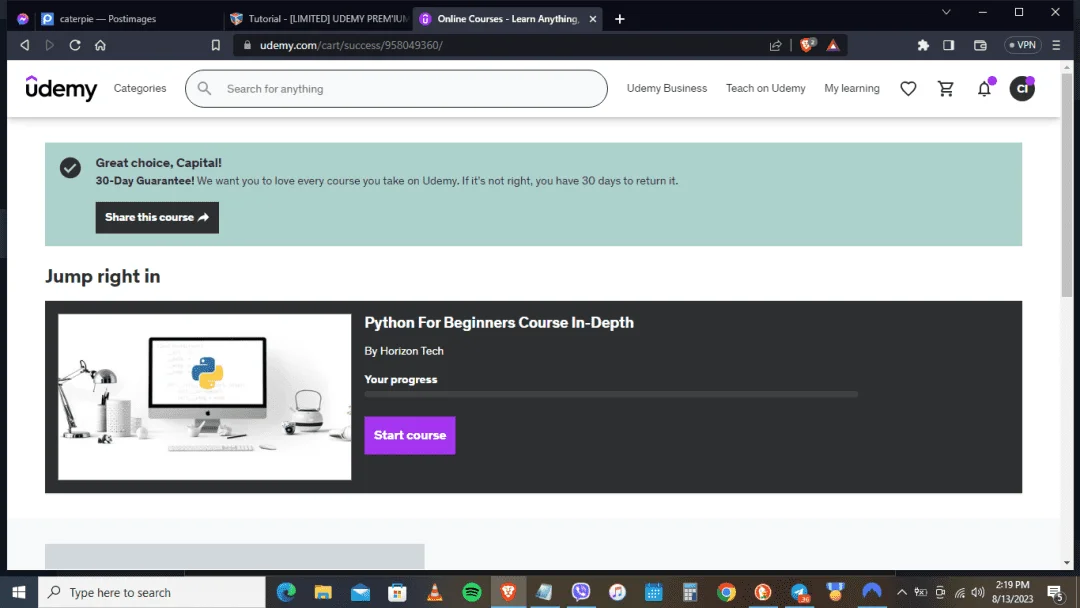Click the udemy.com address bar URL
1080x608 pixels.
point(351,45)
